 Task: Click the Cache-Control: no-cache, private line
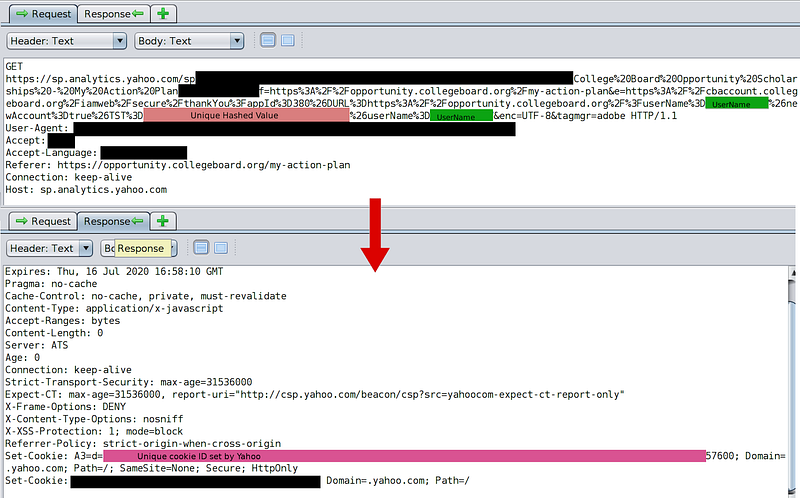click(145, 296)
